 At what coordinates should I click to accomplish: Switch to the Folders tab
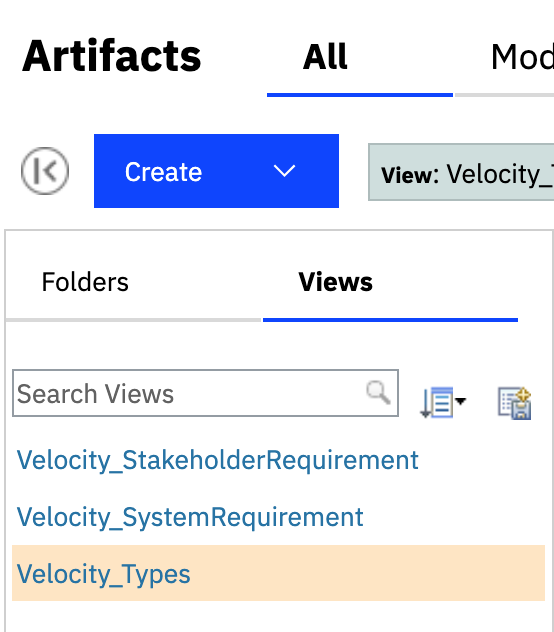(85, 282)
